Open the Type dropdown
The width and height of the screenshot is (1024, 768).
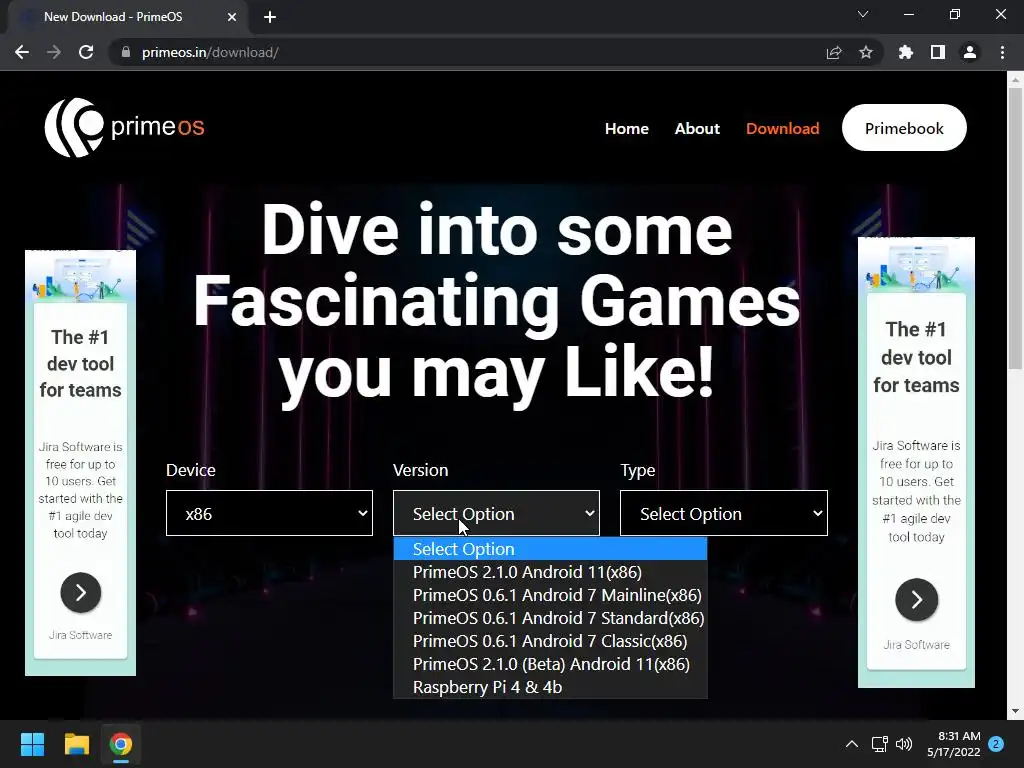coord(724,513)
